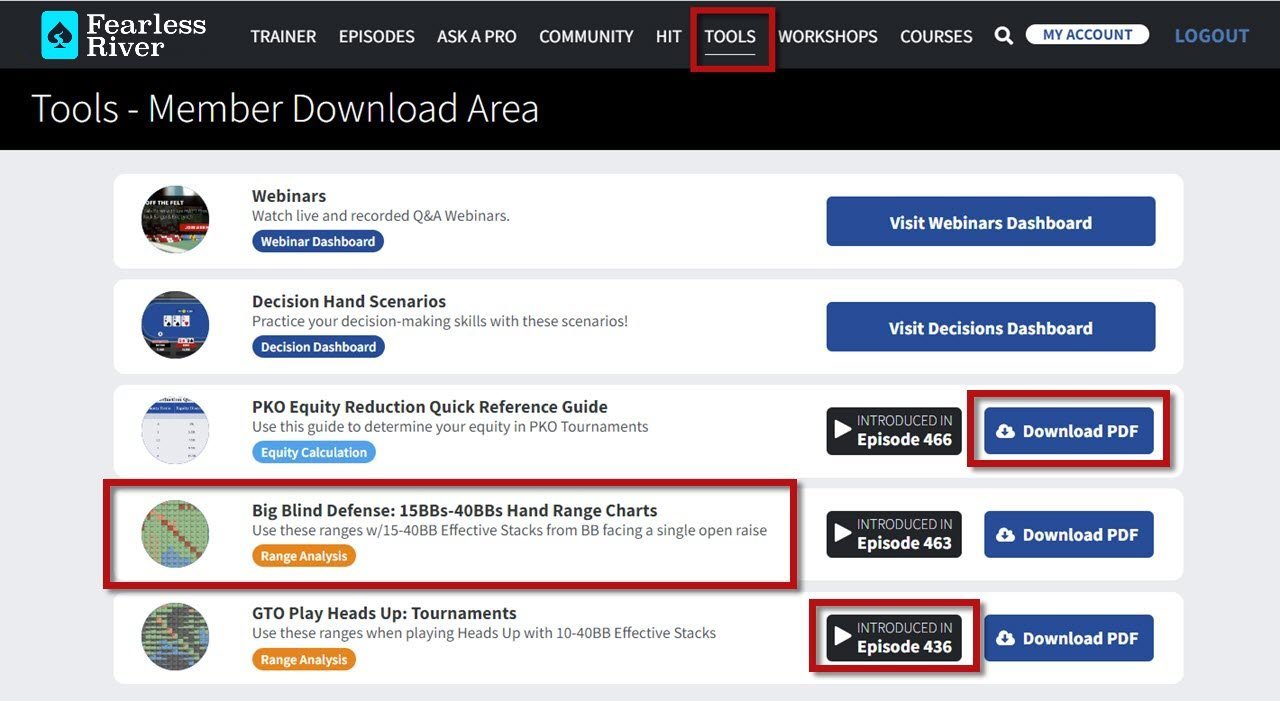Image resolution: width=1280 pixels, height=701 pixels.
Task: Click the play icon on Episode 466 badge
Action: coord(842,430)
